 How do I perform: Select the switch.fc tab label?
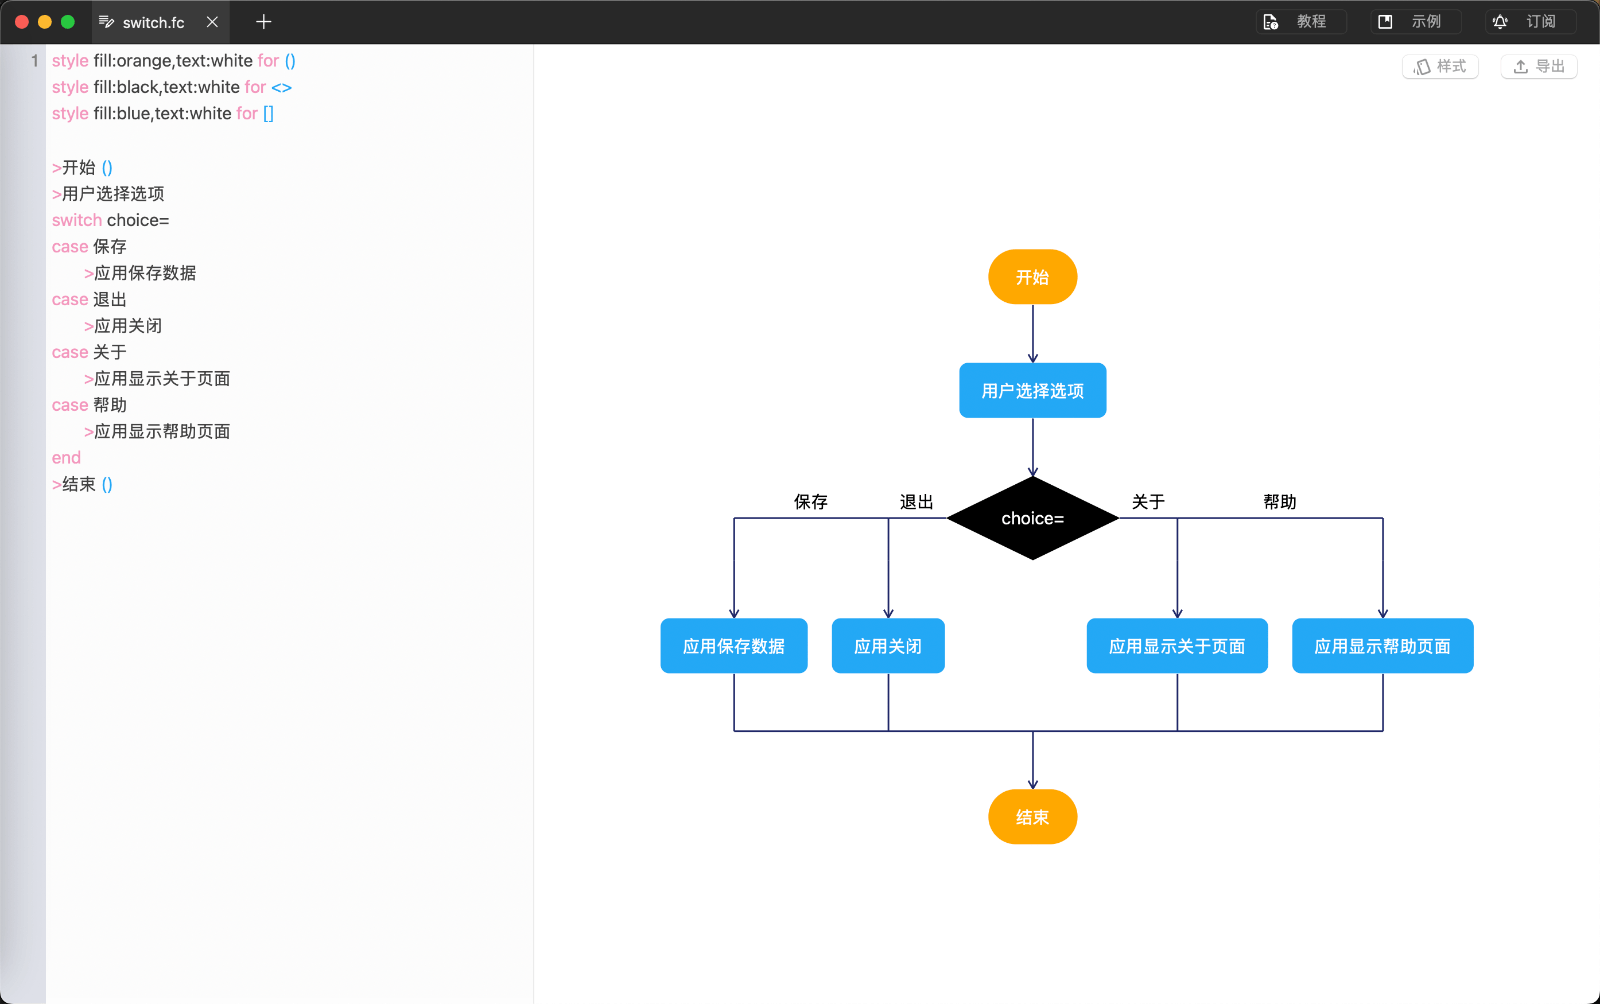(154, 22)
